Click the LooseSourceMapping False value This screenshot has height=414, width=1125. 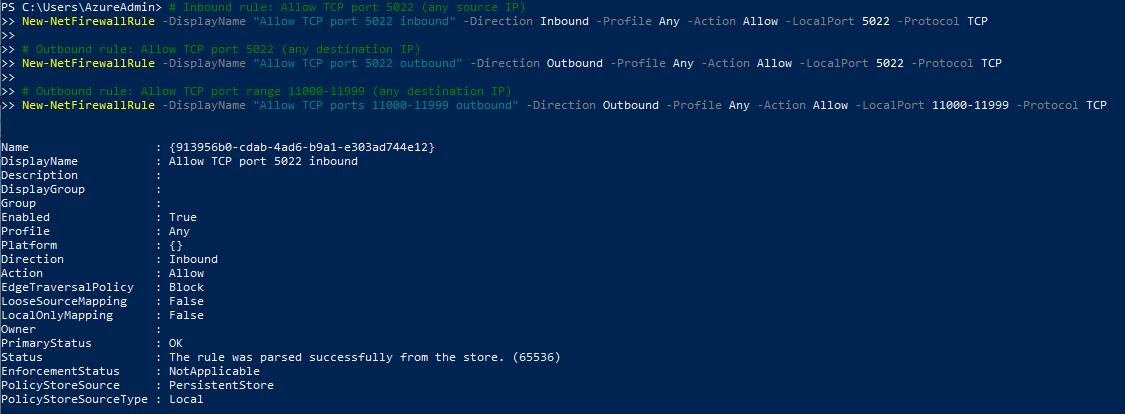click(186, 301)
